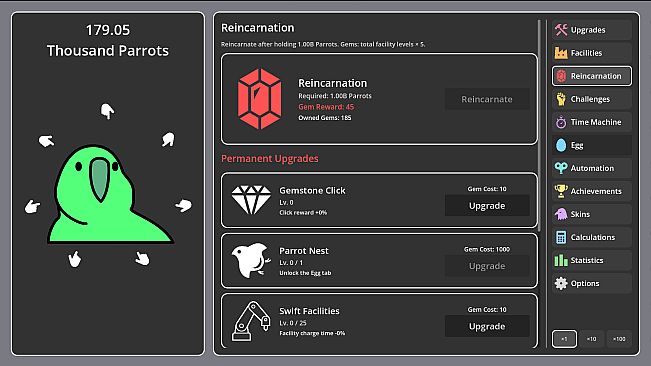This screenshot has height=366, width=651.
Task: Click the large red gem icon
Action: [x=259, y=99]
